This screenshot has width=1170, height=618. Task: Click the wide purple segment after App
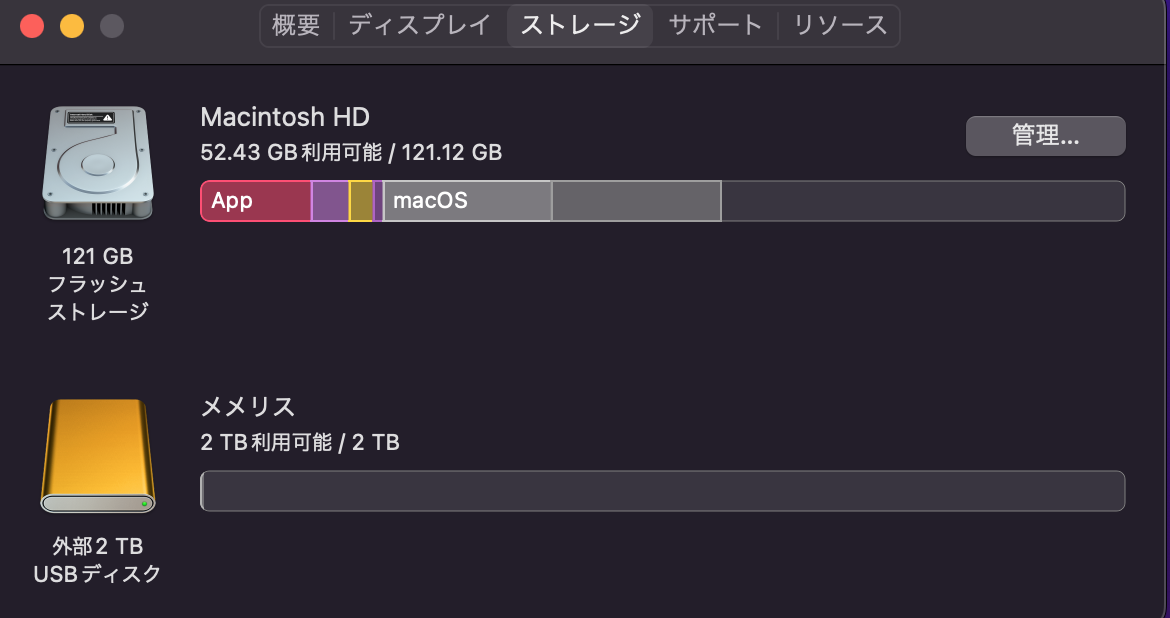pos(330,201)
